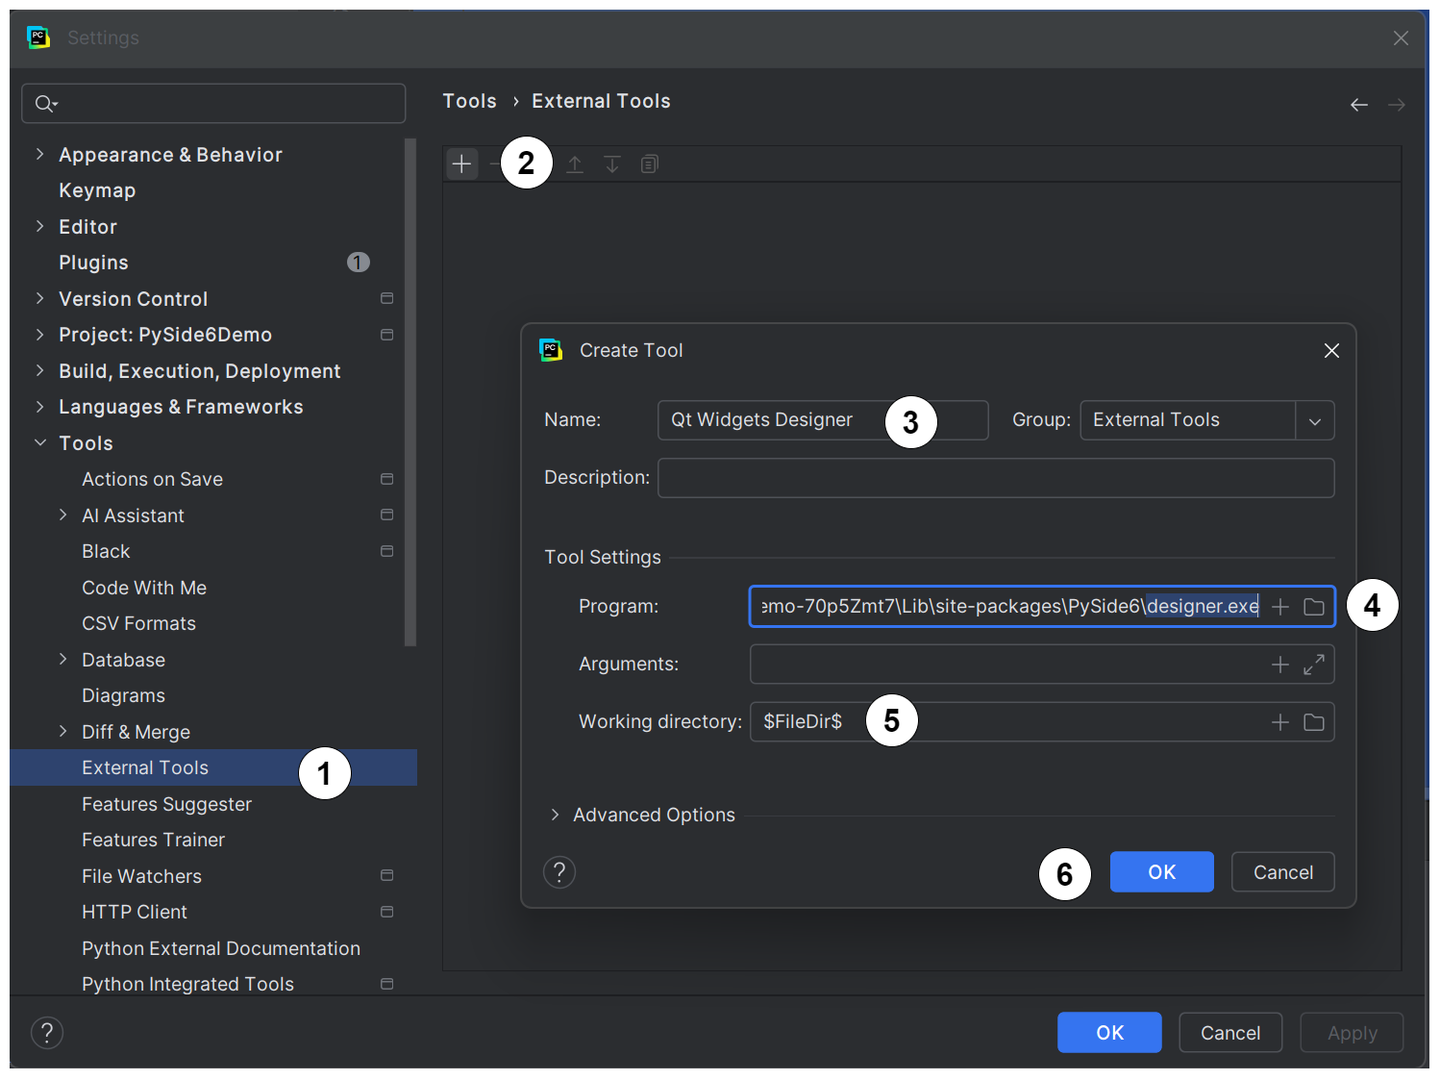Select External Tools in the sidebar
The height and width of the screenshot is (1080, 1440).
pos(145,767)
